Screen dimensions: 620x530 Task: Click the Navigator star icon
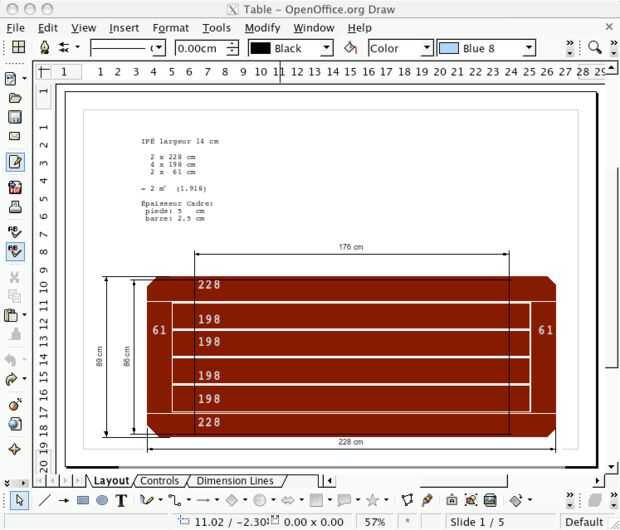coord(15,449)
